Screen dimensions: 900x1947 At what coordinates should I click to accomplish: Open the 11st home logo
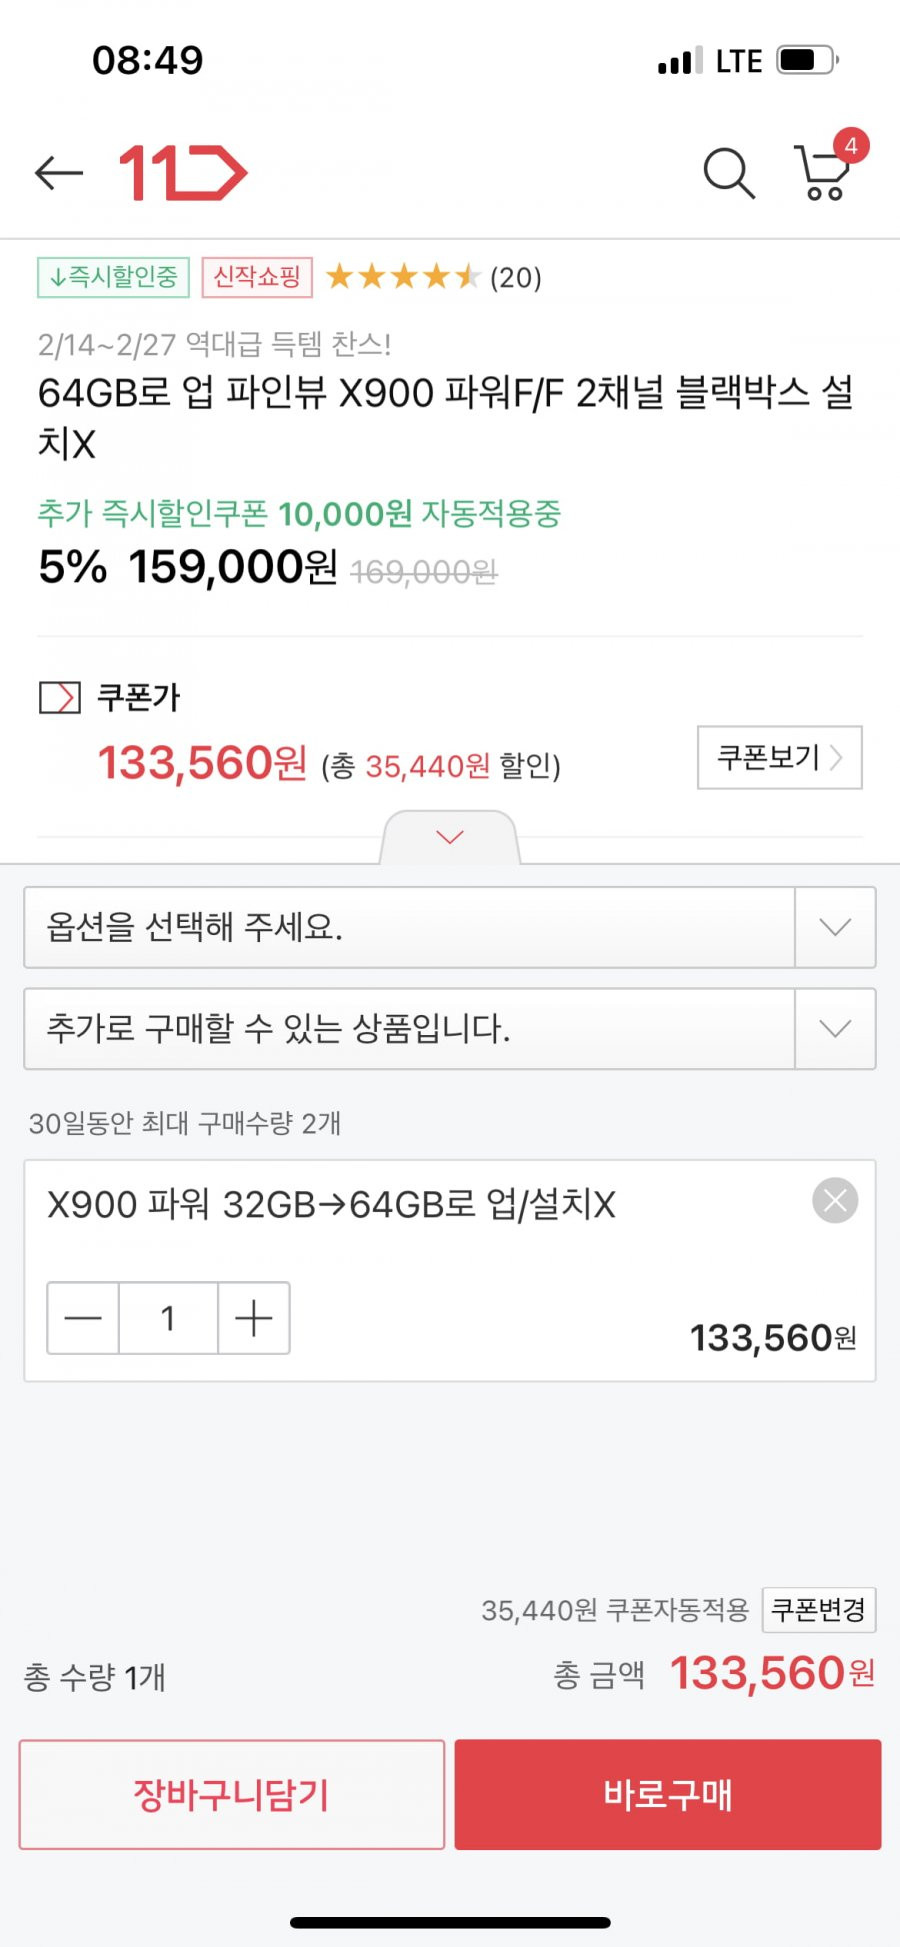click(183, 173)
